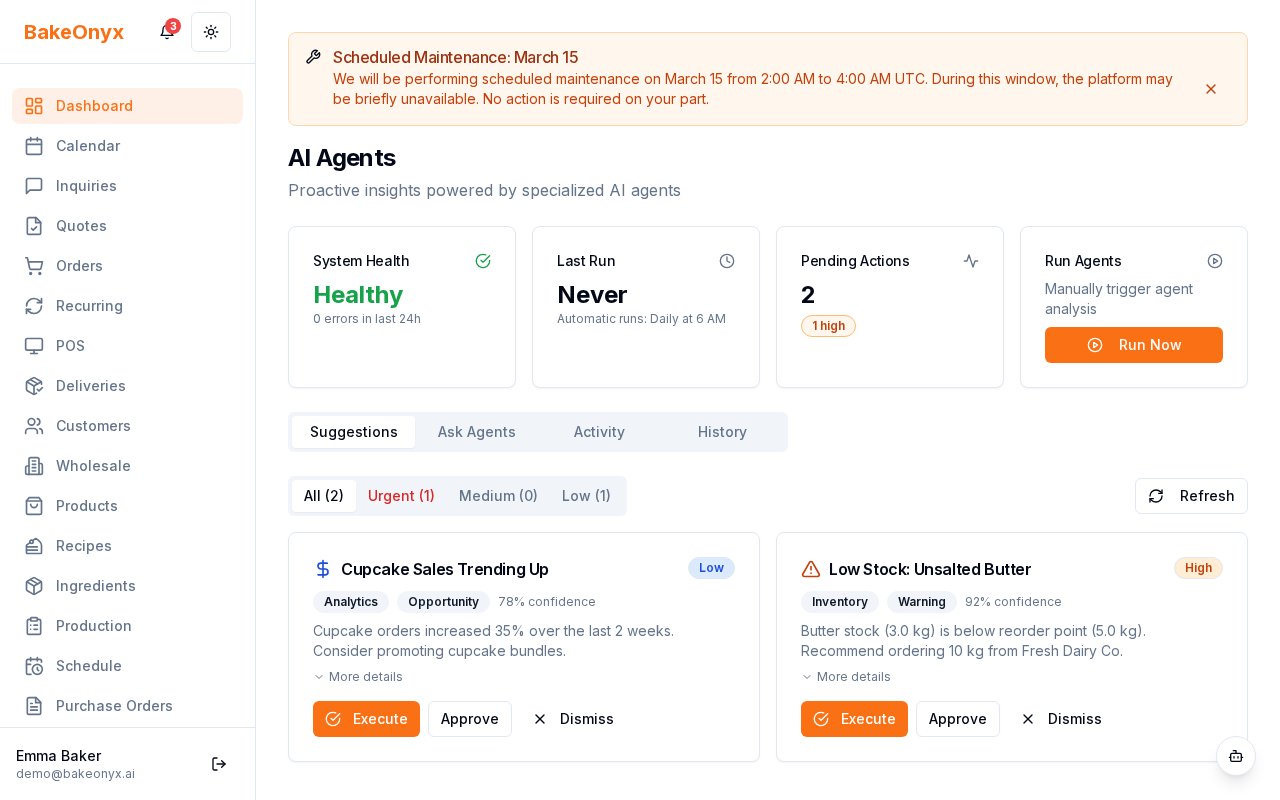Execute the Low Stock Unsalted Butter suggestion
Image resolution: width=1280 pixels, height=800 pixels.
coord(854,719)
